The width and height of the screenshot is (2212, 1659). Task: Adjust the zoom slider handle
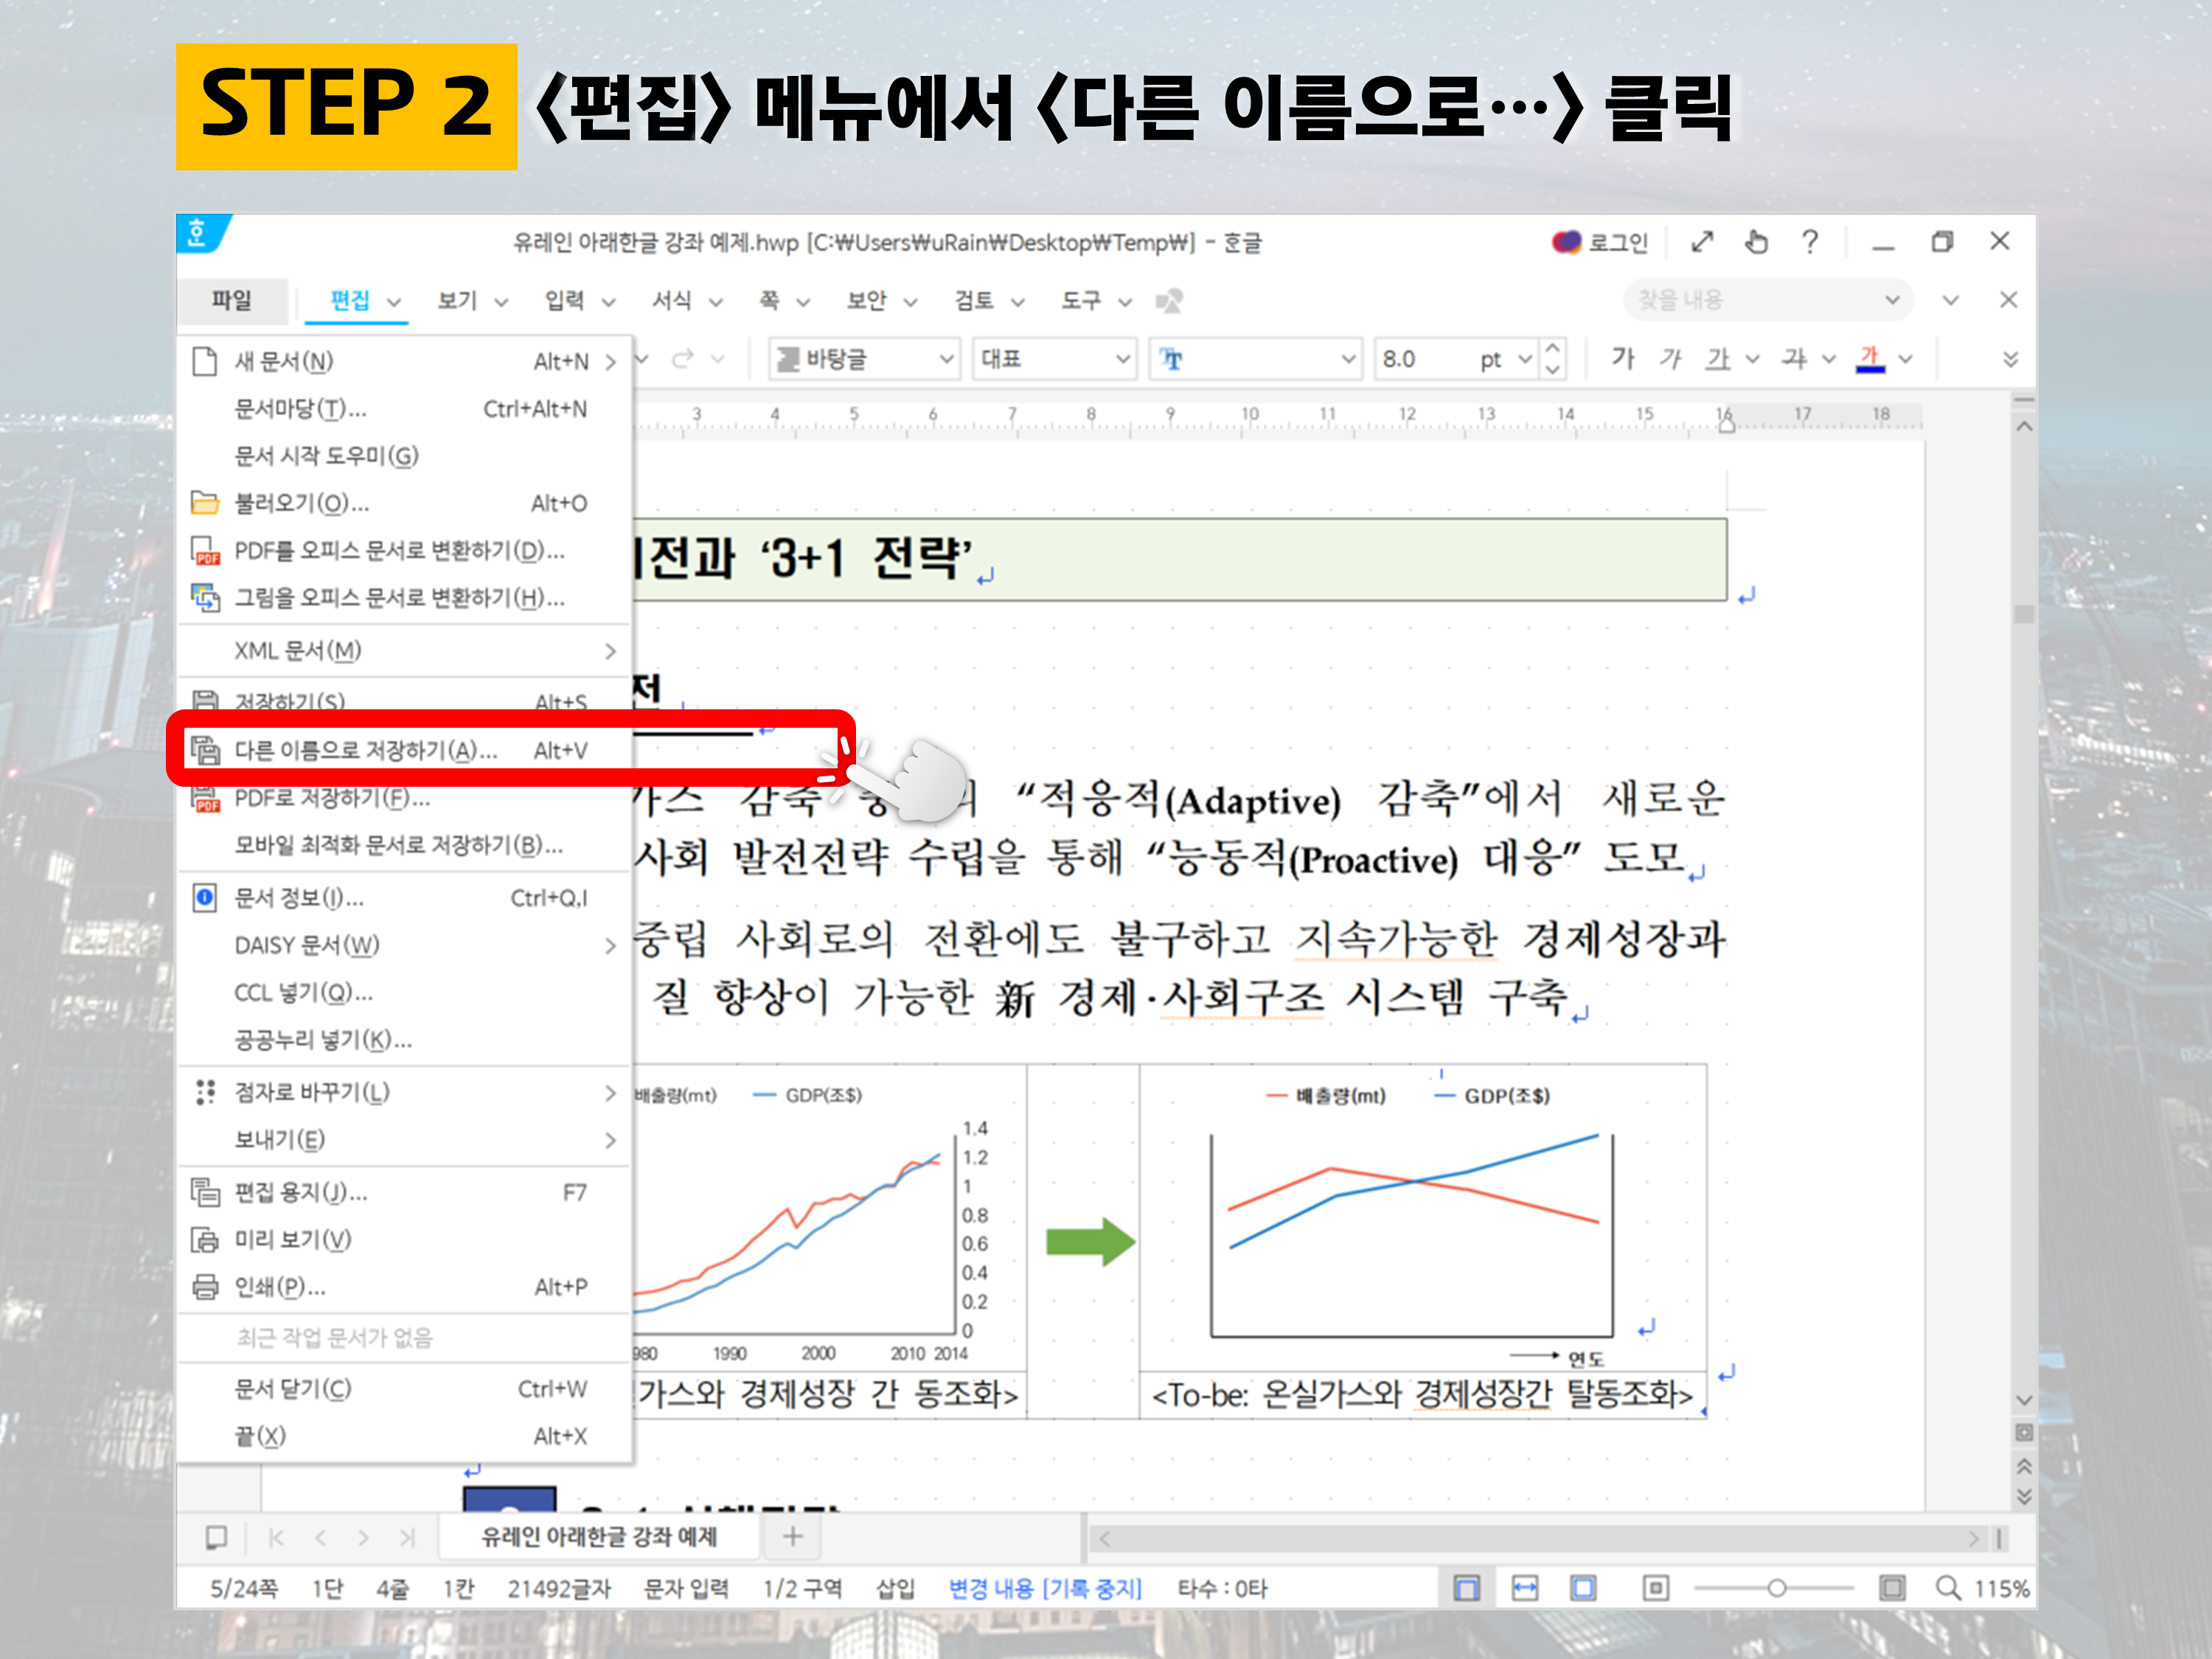(1776, 1588)
